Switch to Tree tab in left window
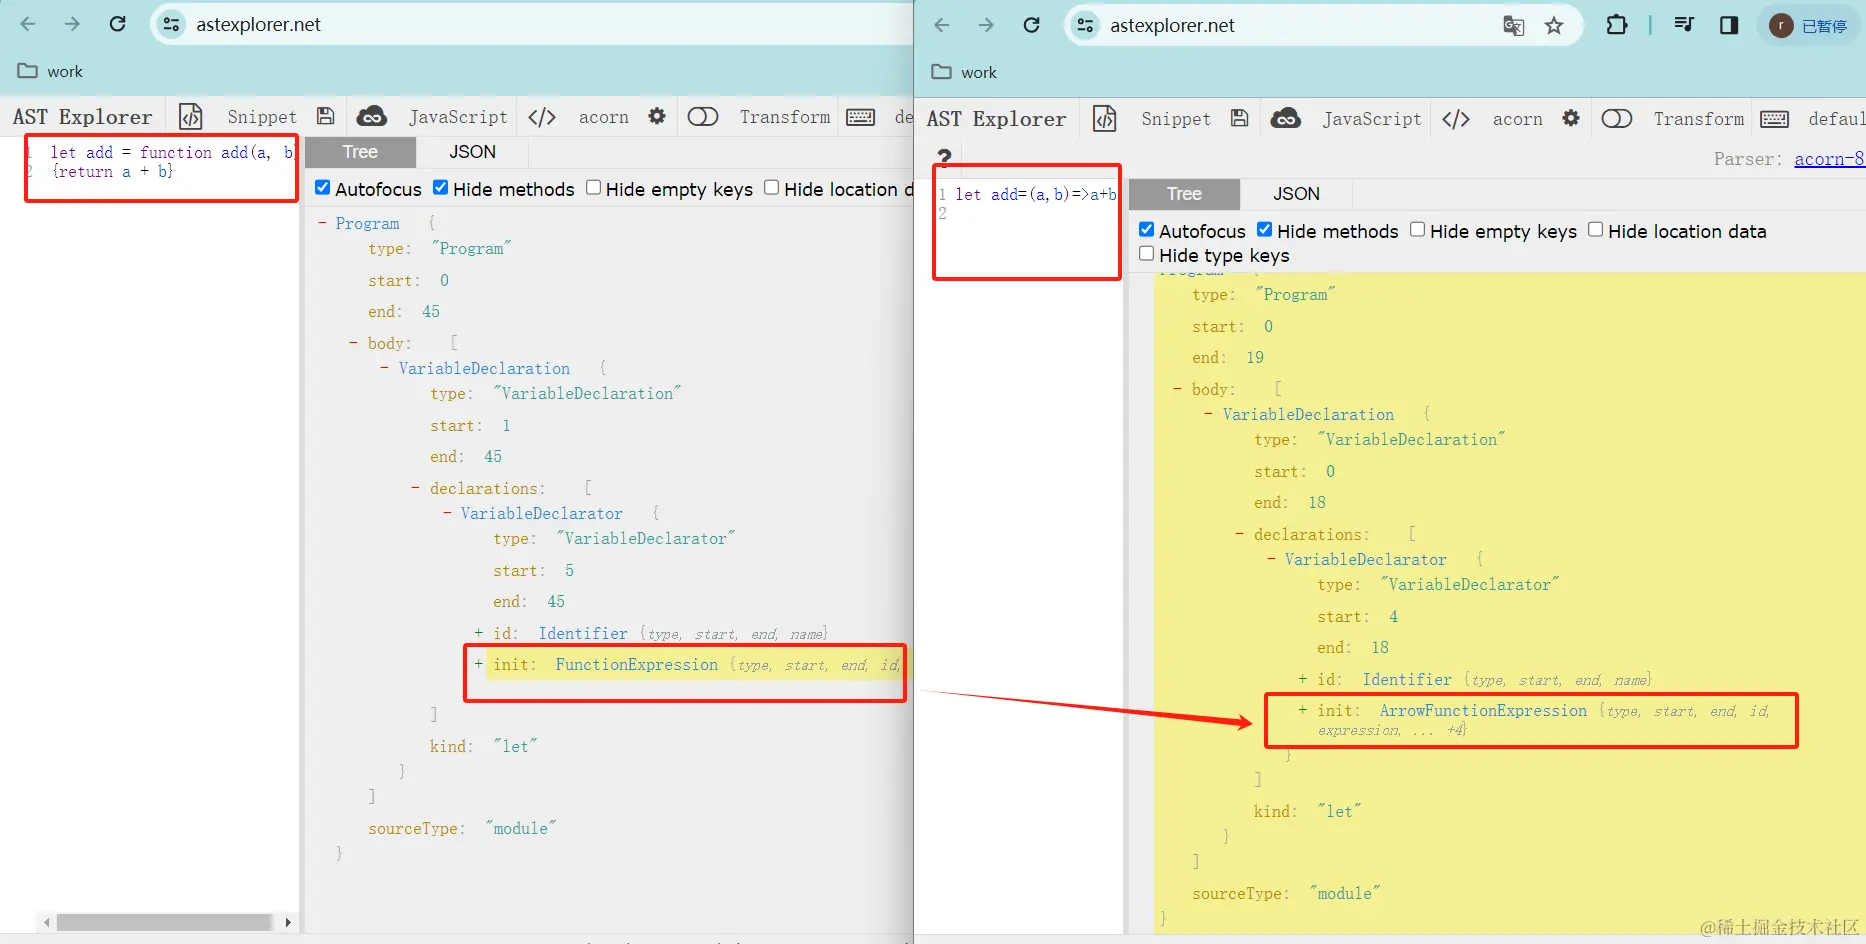Viewport: 1866px width, 944px height. 360,152
